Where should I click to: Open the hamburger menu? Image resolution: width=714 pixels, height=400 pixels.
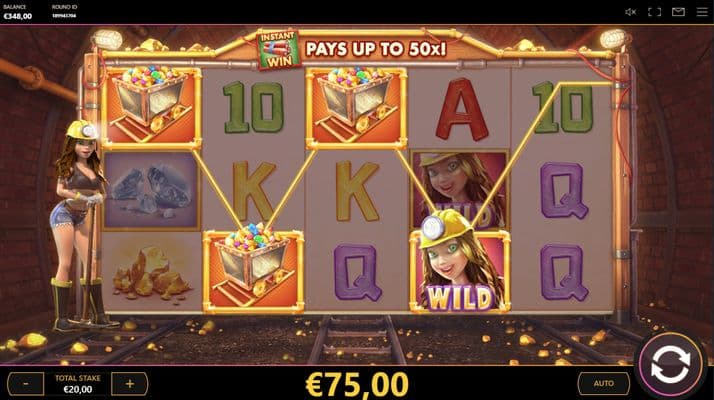point(702,12)
